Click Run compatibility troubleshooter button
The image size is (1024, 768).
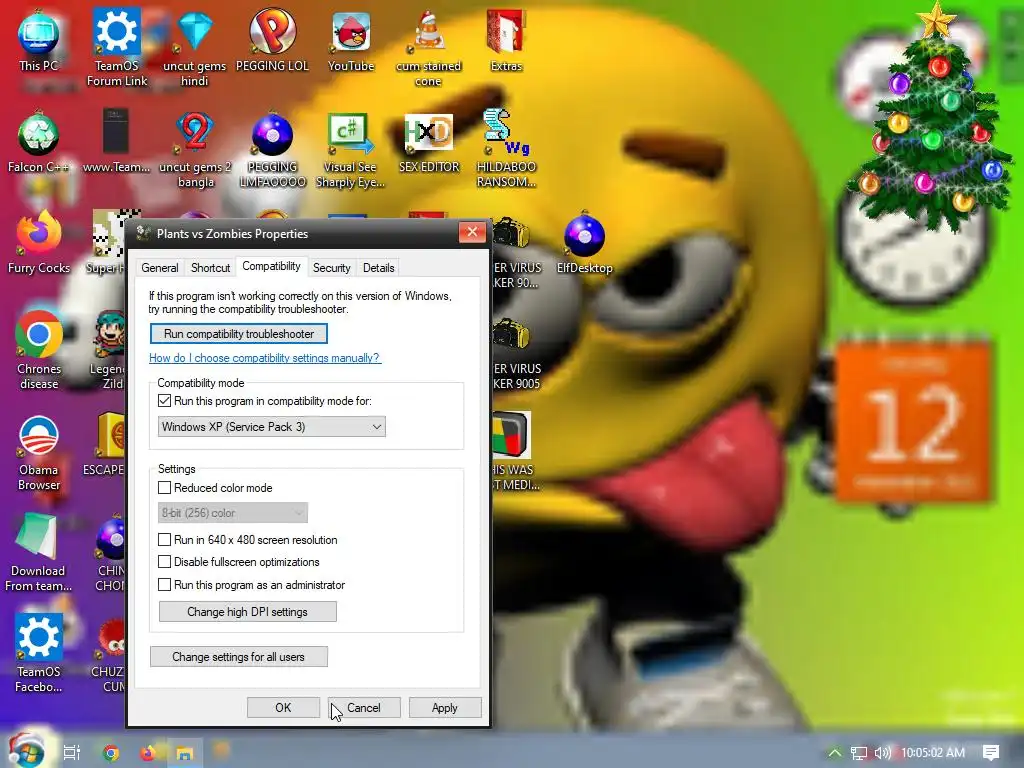[239, 334]
